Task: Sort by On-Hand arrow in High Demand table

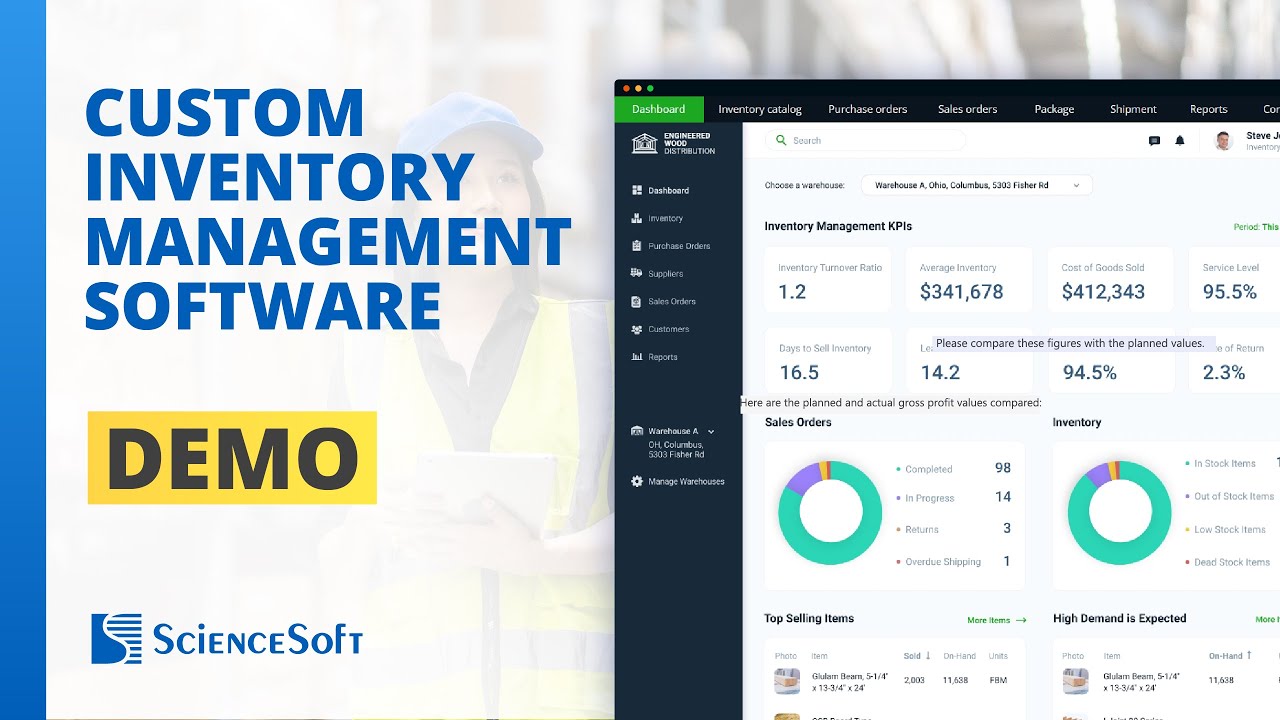Action: pyautogui.click(x=1249, y=656)
